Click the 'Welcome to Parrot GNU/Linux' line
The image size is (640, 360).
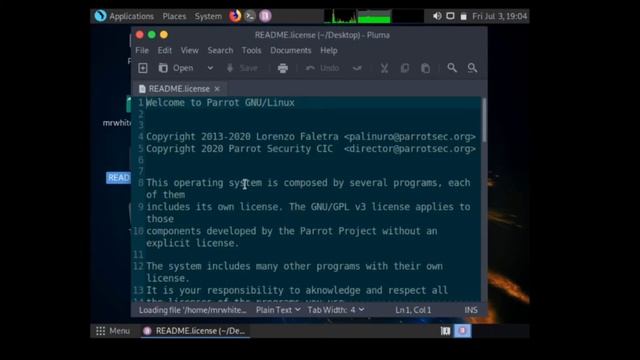(x=220, y=102)
